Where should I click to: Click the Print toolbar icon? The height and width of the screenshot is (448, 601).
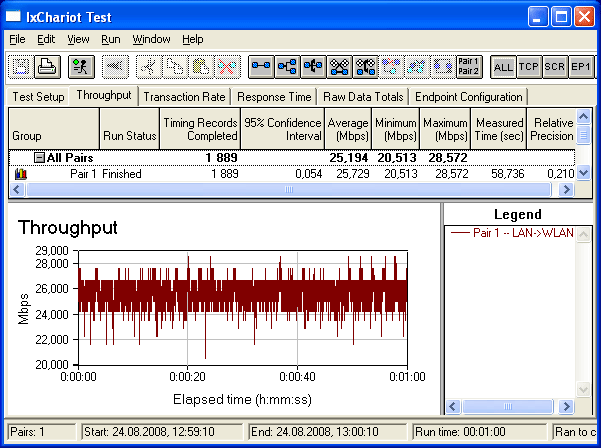tap(48, 67)
